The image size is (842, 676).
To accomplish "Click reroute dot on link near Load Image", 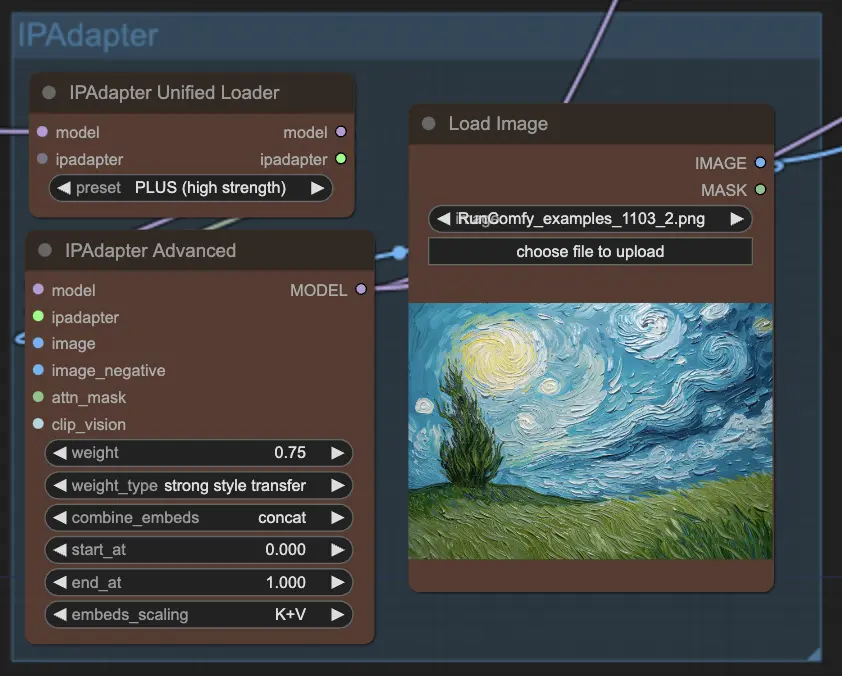I will [399, 252].
